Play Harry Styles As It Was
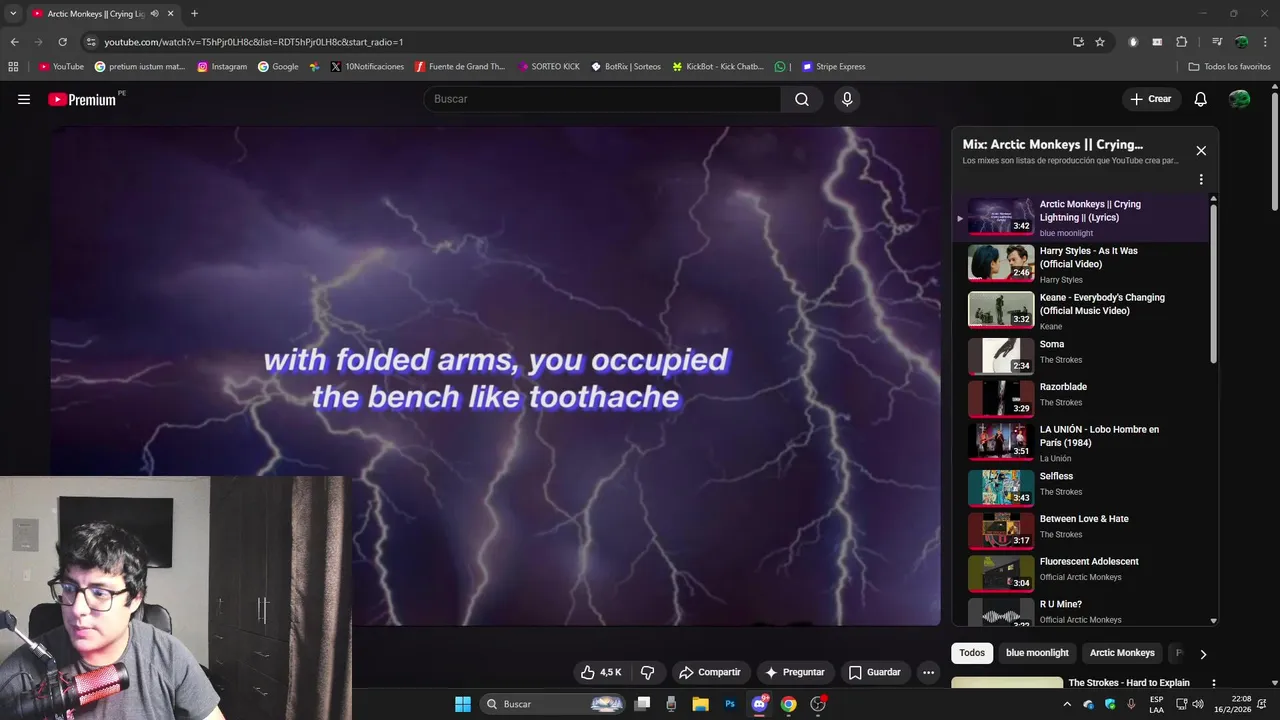1280x720 pixels. point(1080,264)
